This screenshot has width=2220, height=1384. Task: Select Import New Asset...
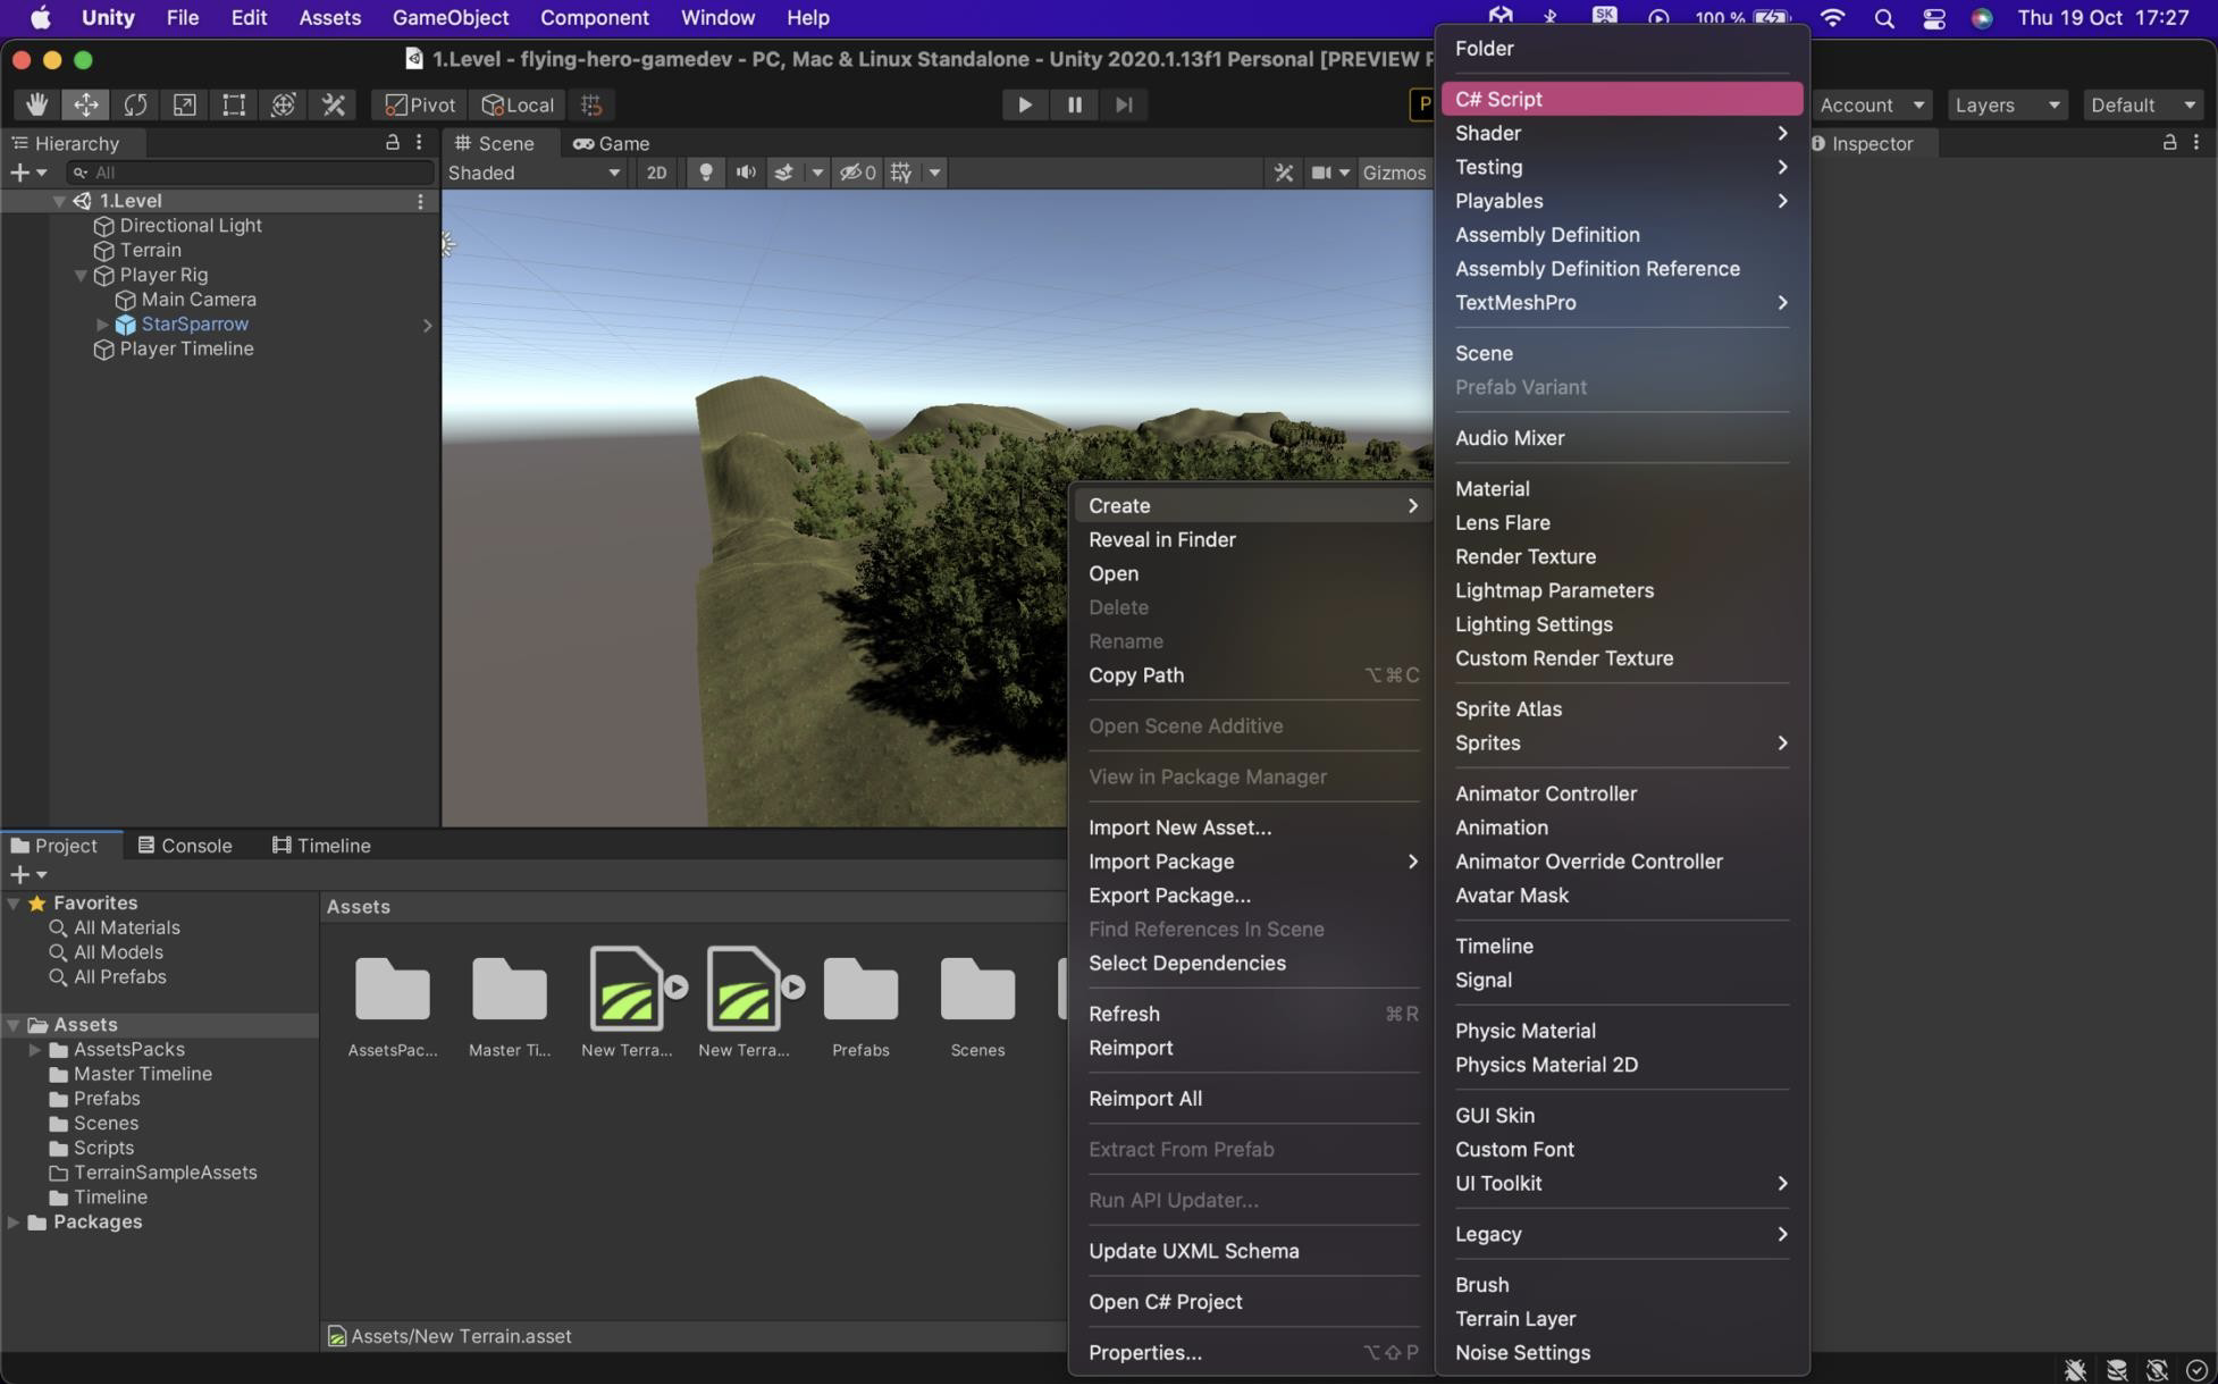point(1252,827)
